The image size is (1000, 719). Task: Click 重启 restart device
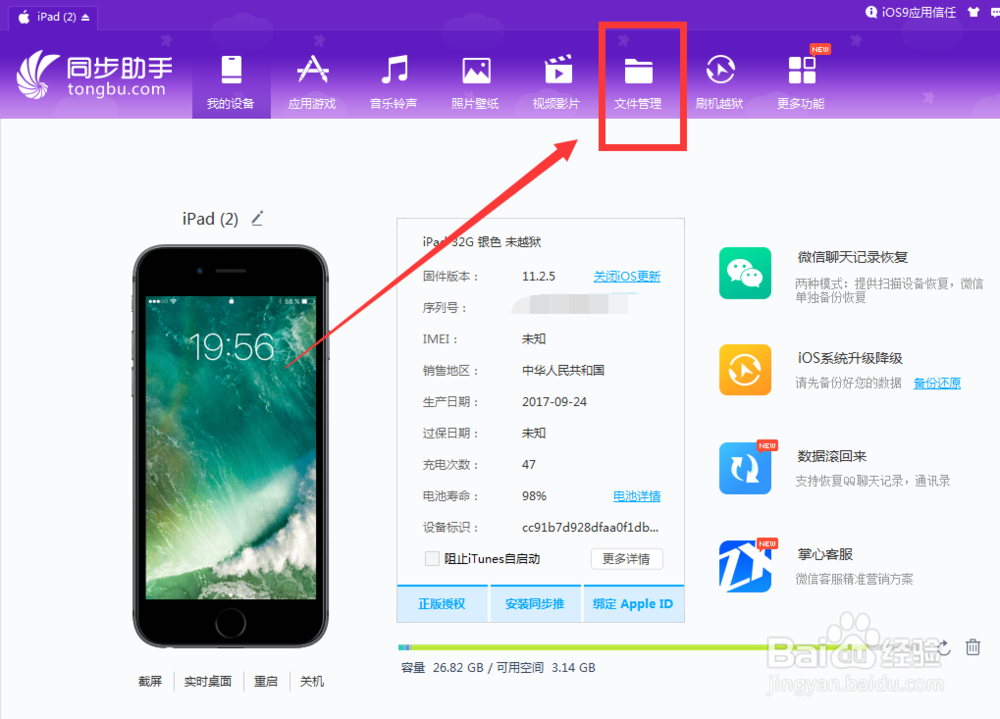coord(266,681)
